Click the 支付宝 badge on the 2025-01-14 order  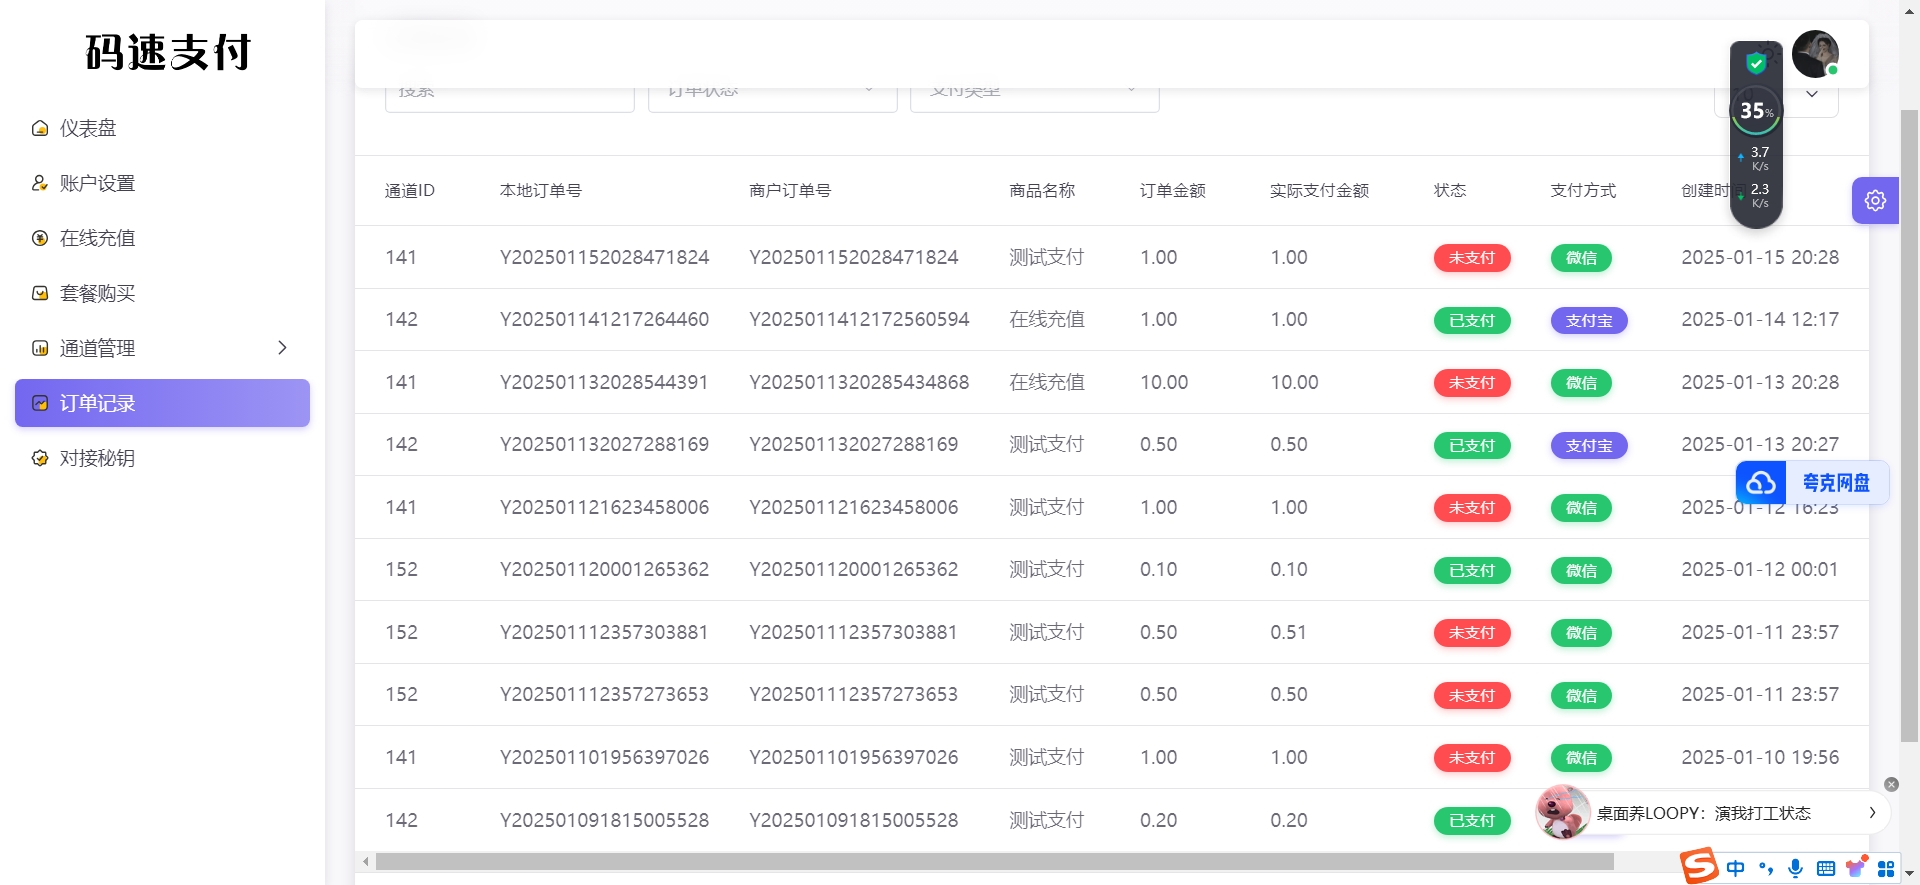pyautogui.click(x=1588, y=321)
